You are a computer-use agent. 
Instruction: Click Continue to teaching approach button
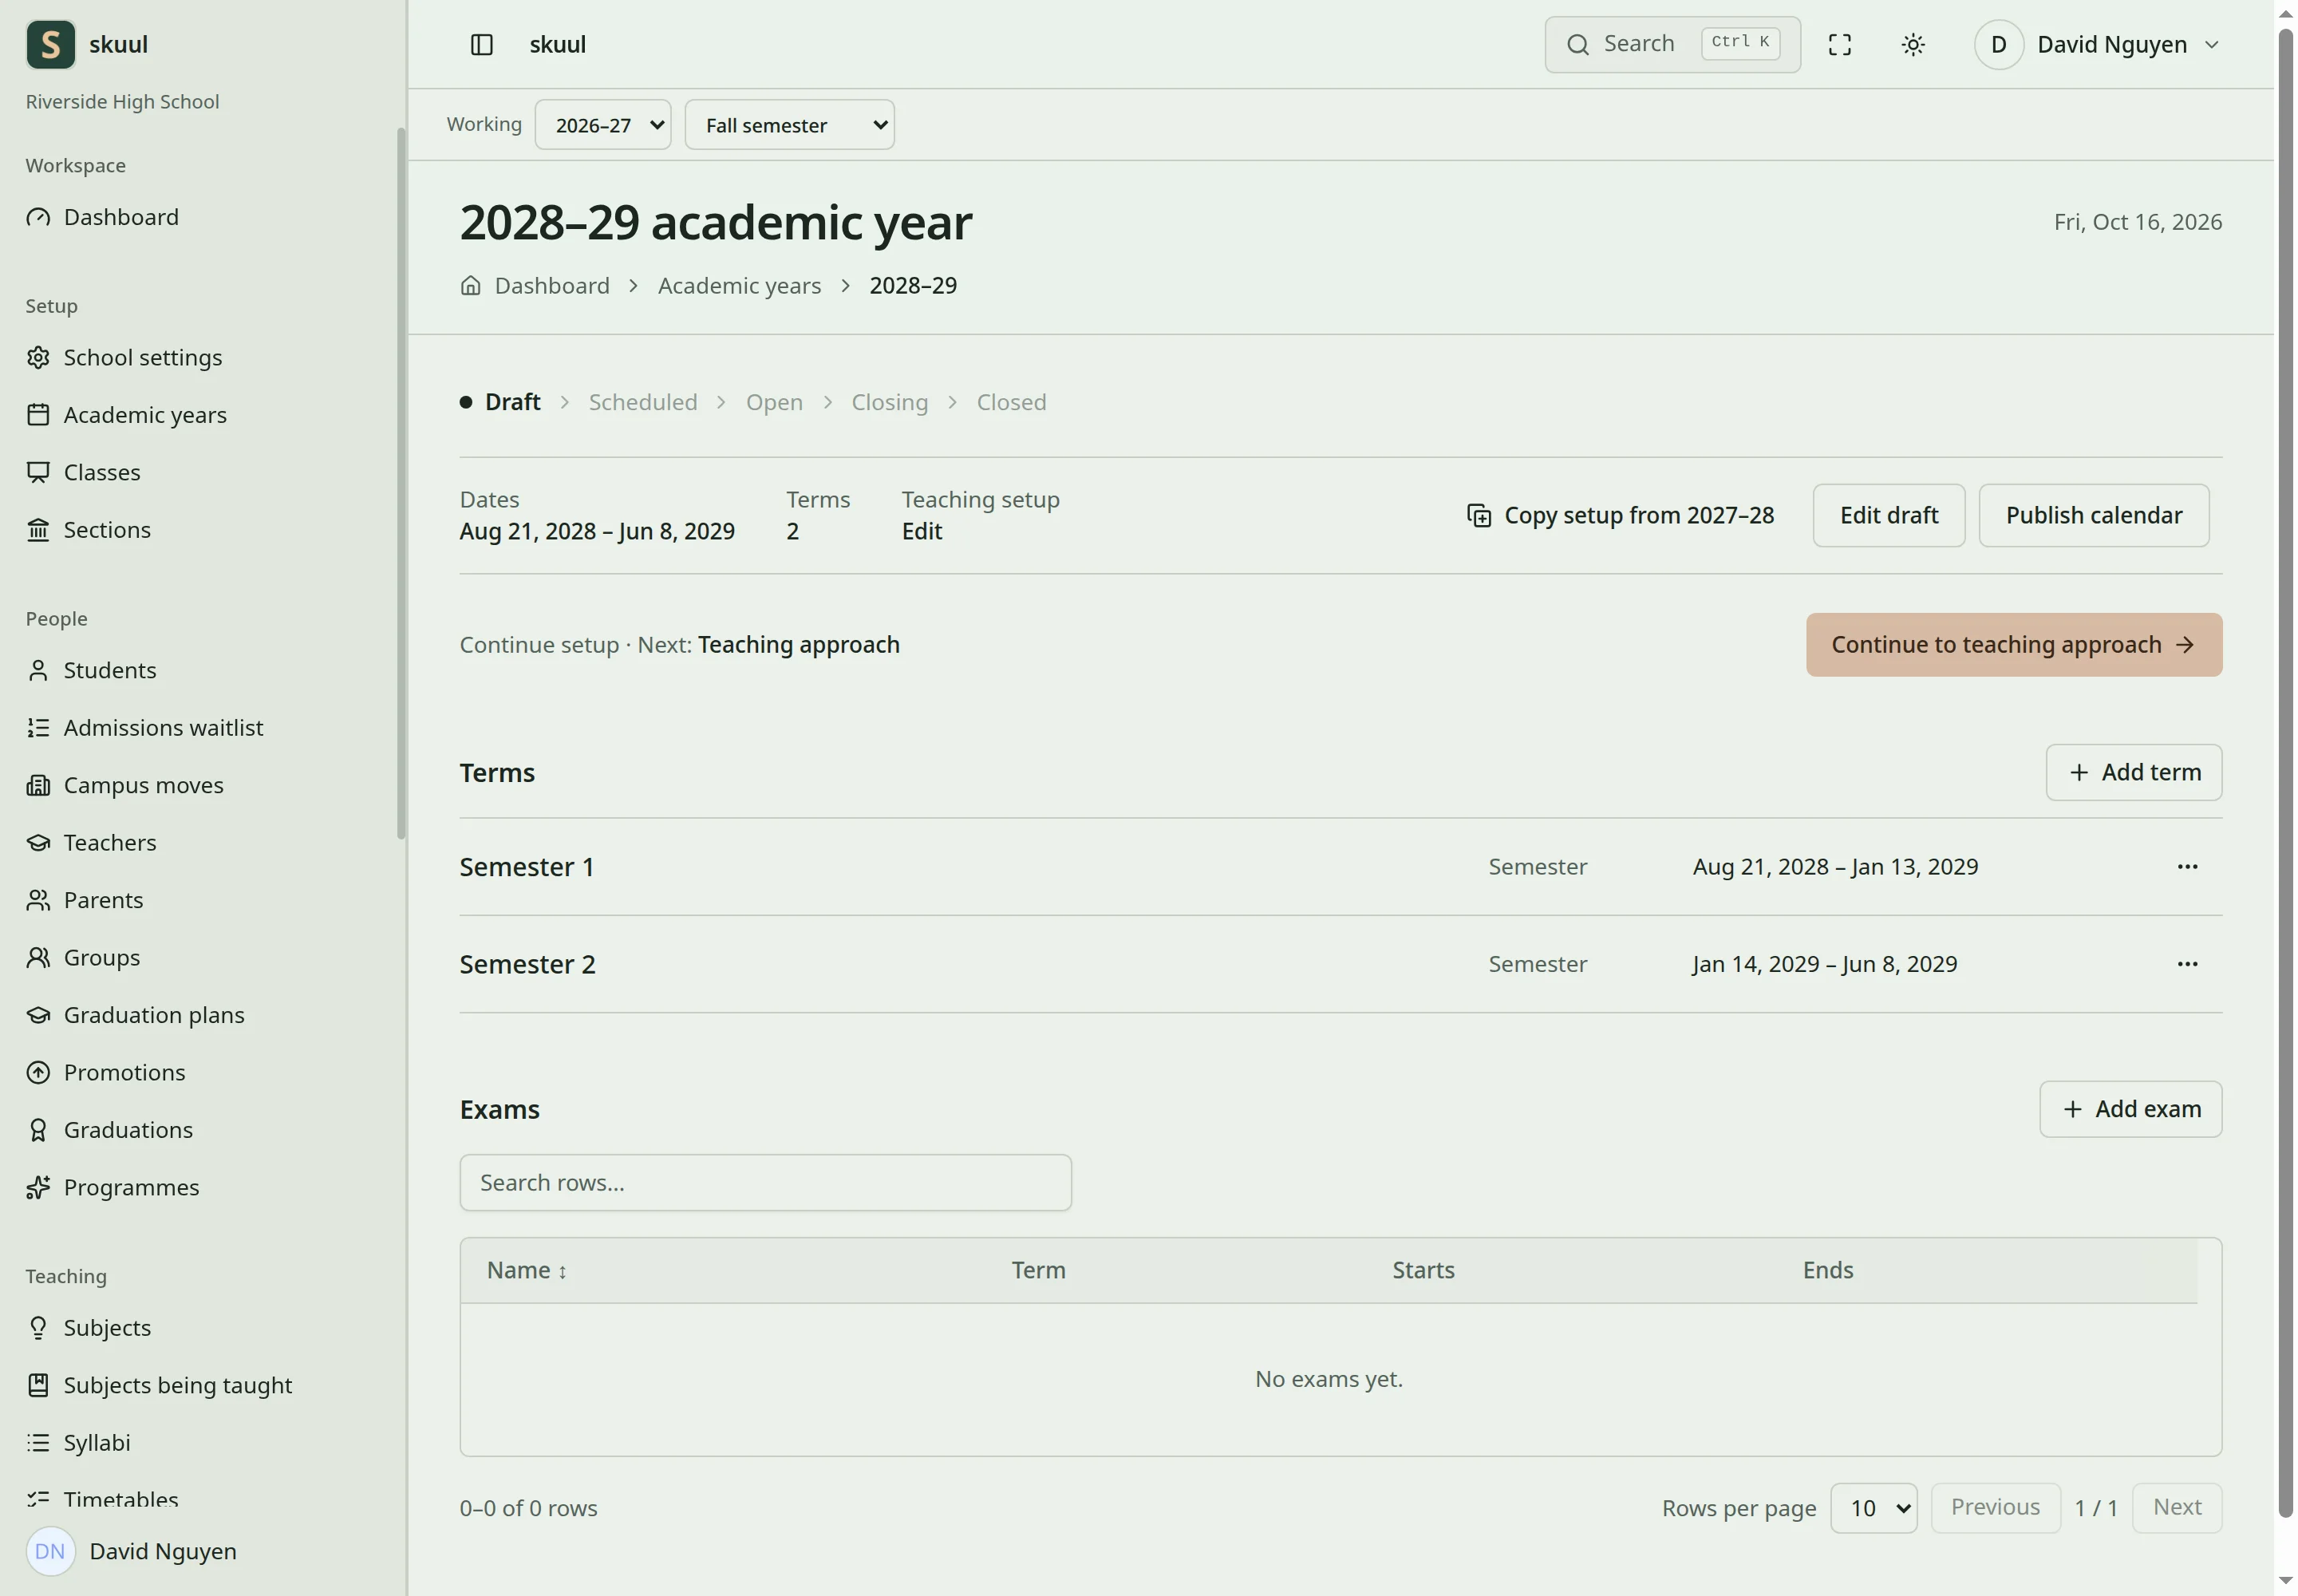tap(2013, 645)
